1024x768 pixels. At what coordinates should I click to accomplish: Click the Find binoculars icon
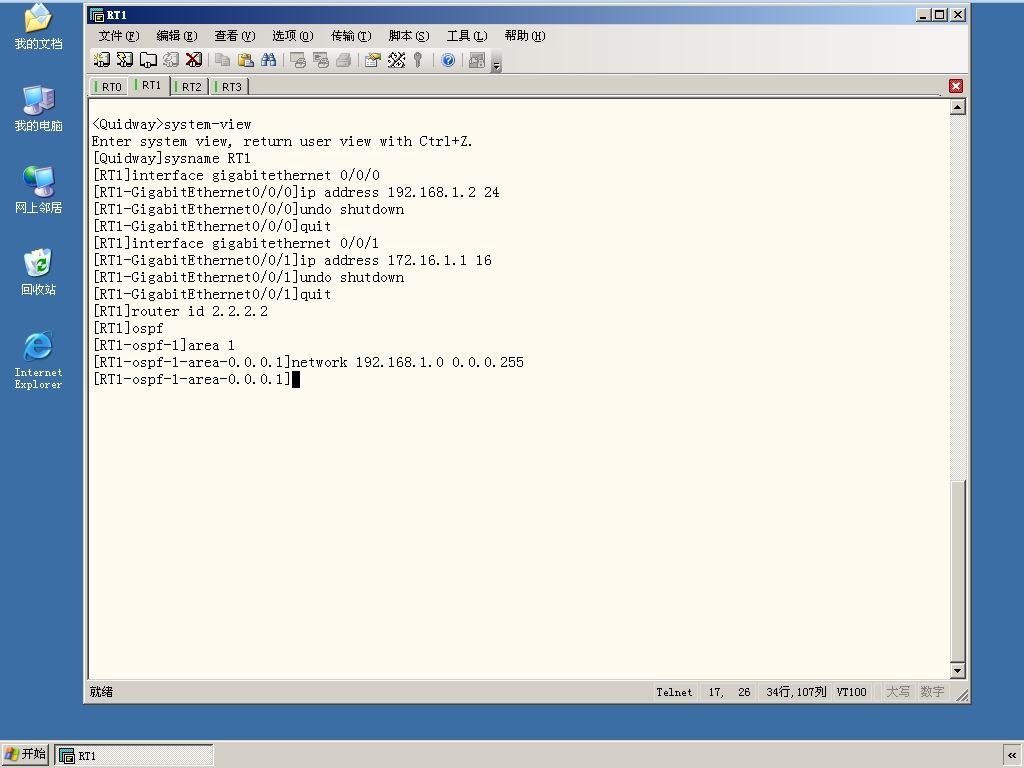click(x=268, y=60)
